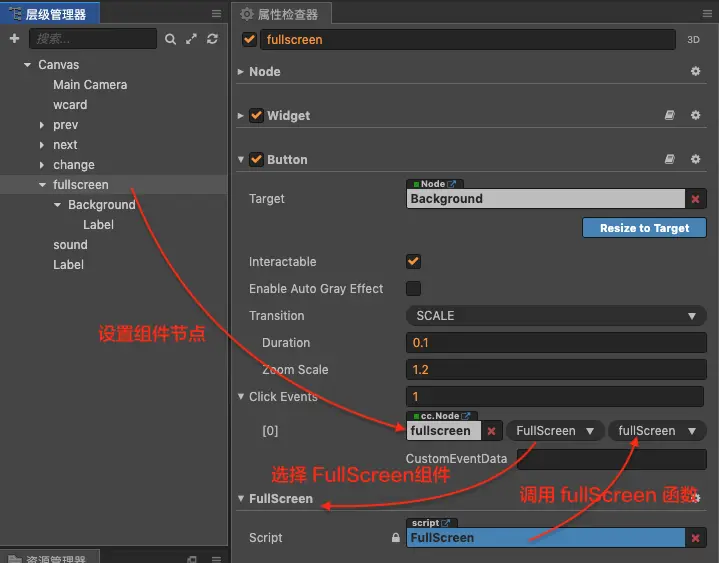Open Button component gear menu
The height and width of the screenshot is (563, 719).
[696, 159]
